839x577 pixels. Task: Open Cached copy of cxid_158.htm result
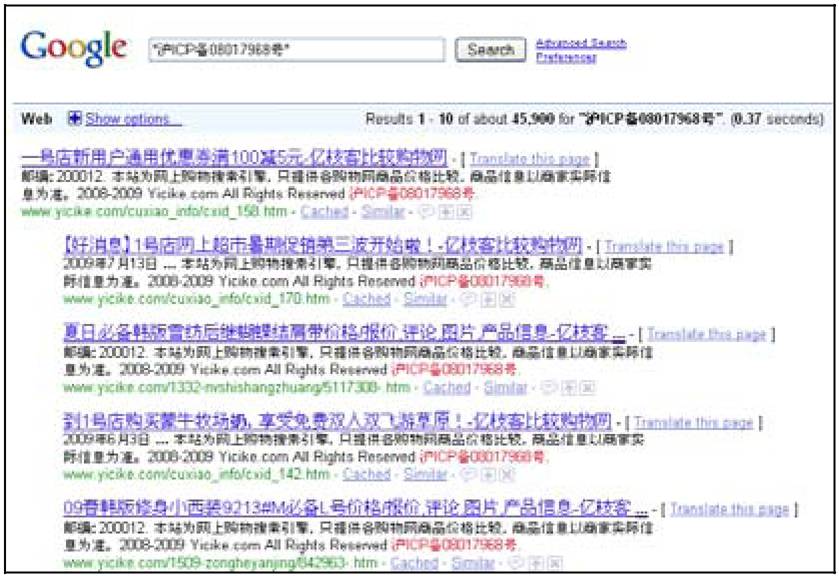(324, 212)
